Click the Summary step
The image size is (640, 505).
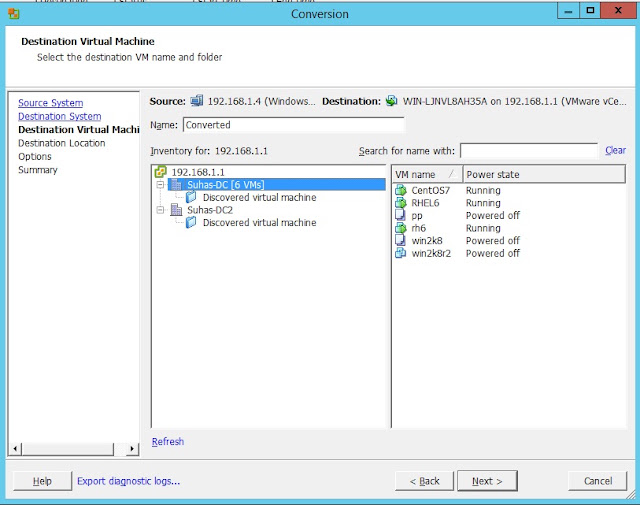click(38, 170)
